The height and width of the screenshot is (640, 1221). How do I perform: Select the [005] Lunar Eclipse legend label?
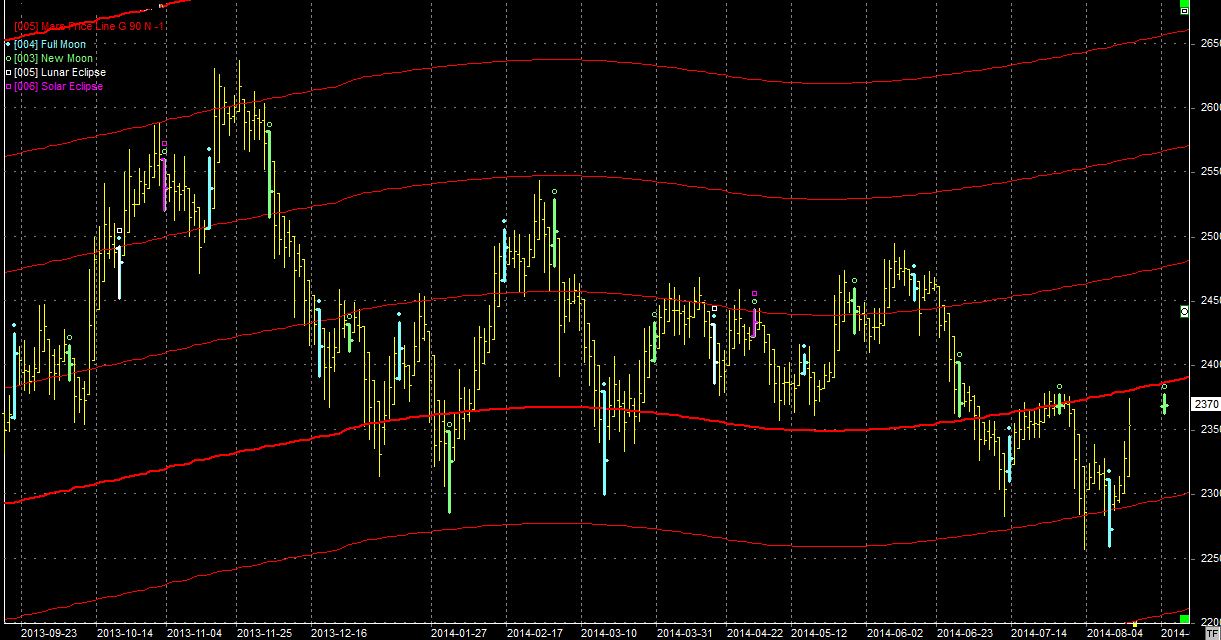[60, 72]
